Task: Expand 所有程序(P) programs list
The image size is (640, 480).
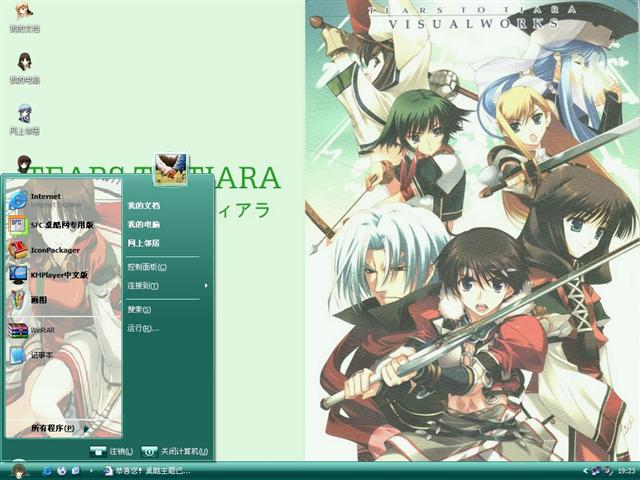Action: [x=59, y=428]
